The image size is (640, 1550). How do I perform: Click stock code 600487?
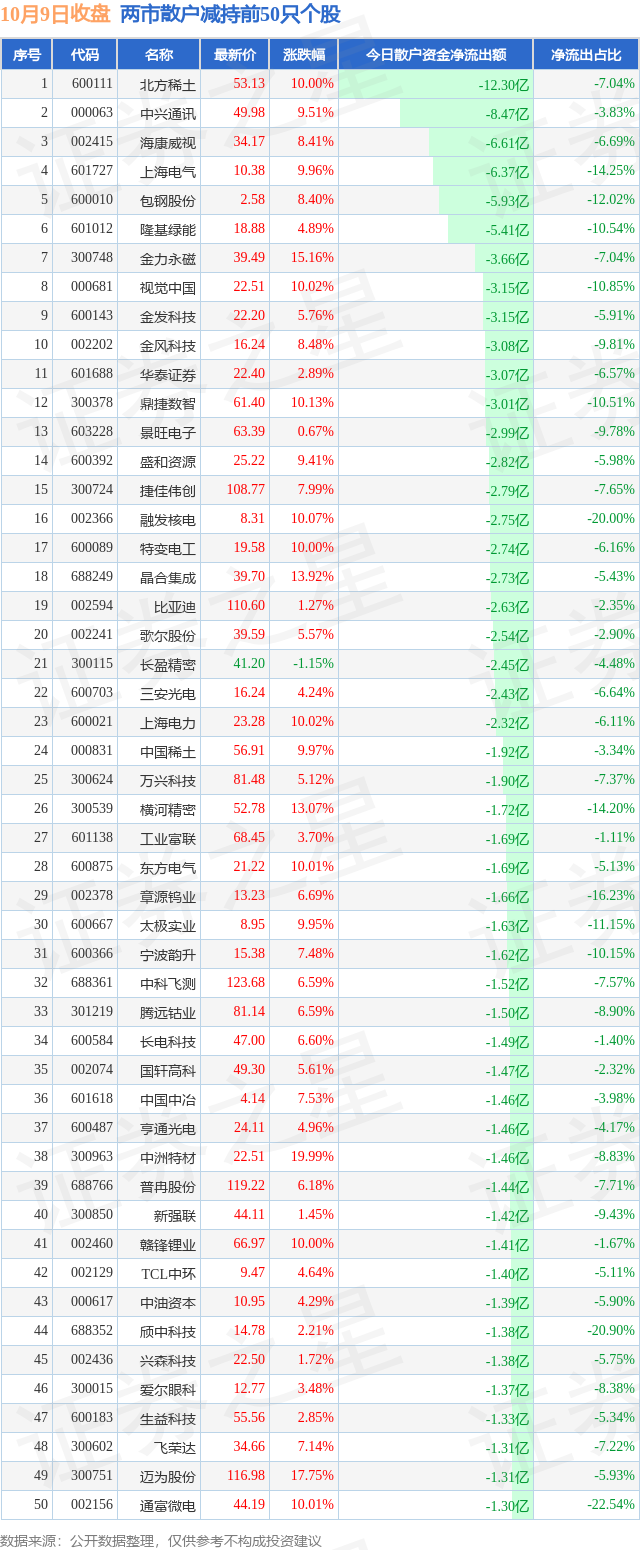pyautogui.click(x=92, y=1128)
